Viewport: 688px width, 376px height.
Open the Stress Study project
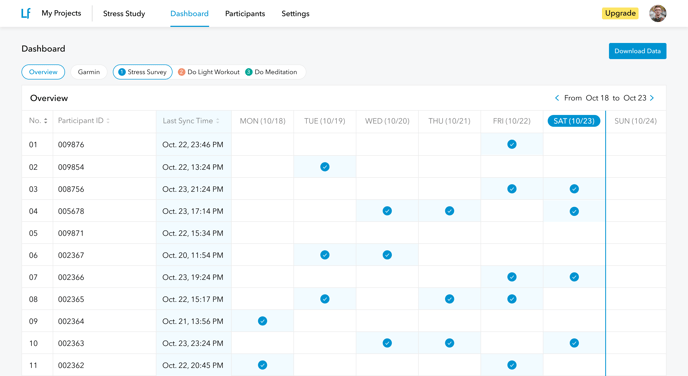coord(124,14)
